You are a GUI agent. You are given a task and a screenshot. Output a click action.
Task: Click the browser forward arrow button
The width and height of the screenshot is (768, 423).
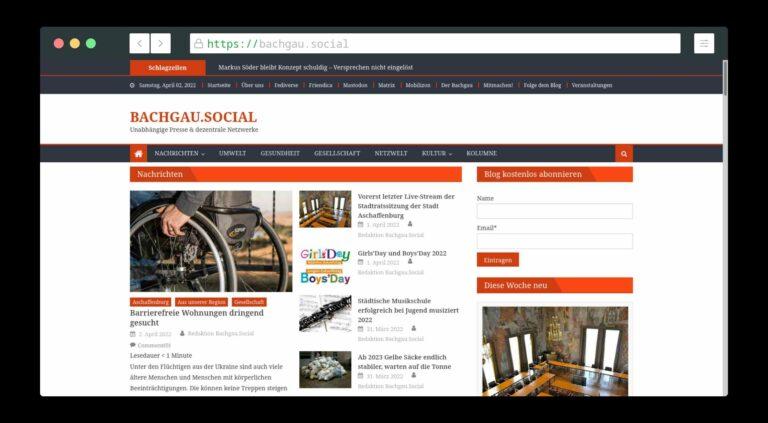[161, 44]
